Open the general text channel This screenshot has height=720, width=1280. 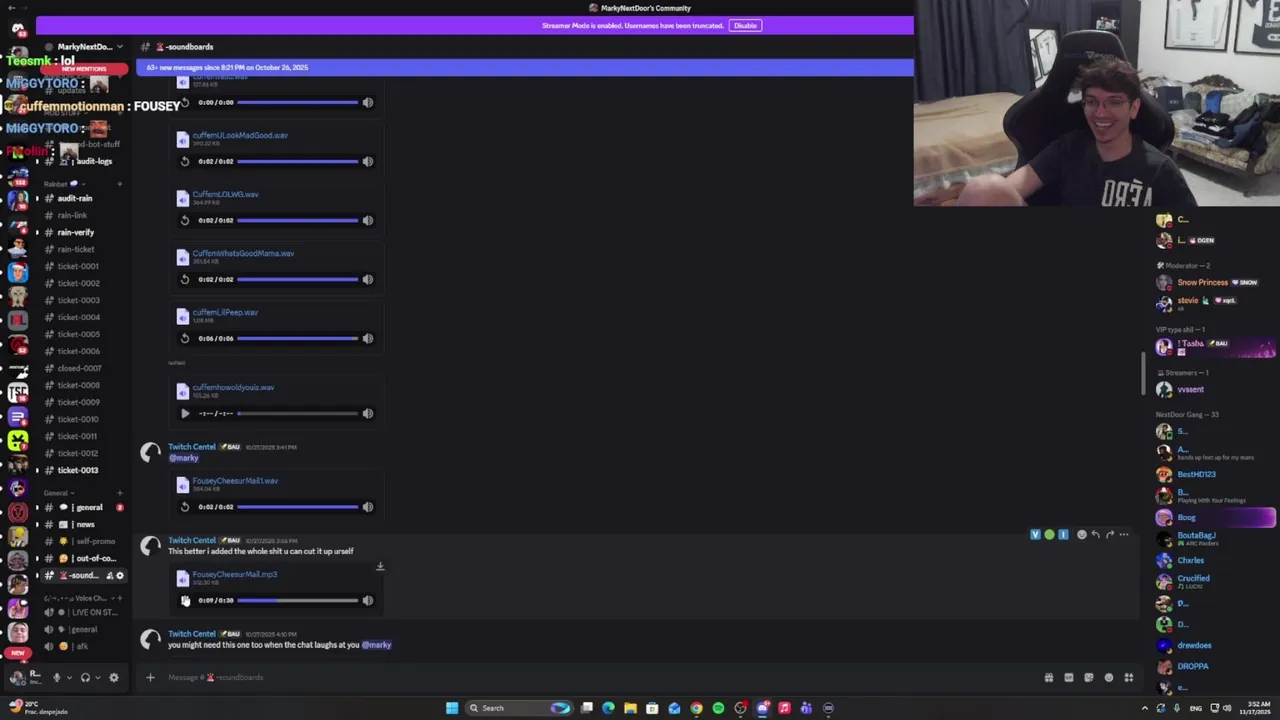(x=82, y=507)
